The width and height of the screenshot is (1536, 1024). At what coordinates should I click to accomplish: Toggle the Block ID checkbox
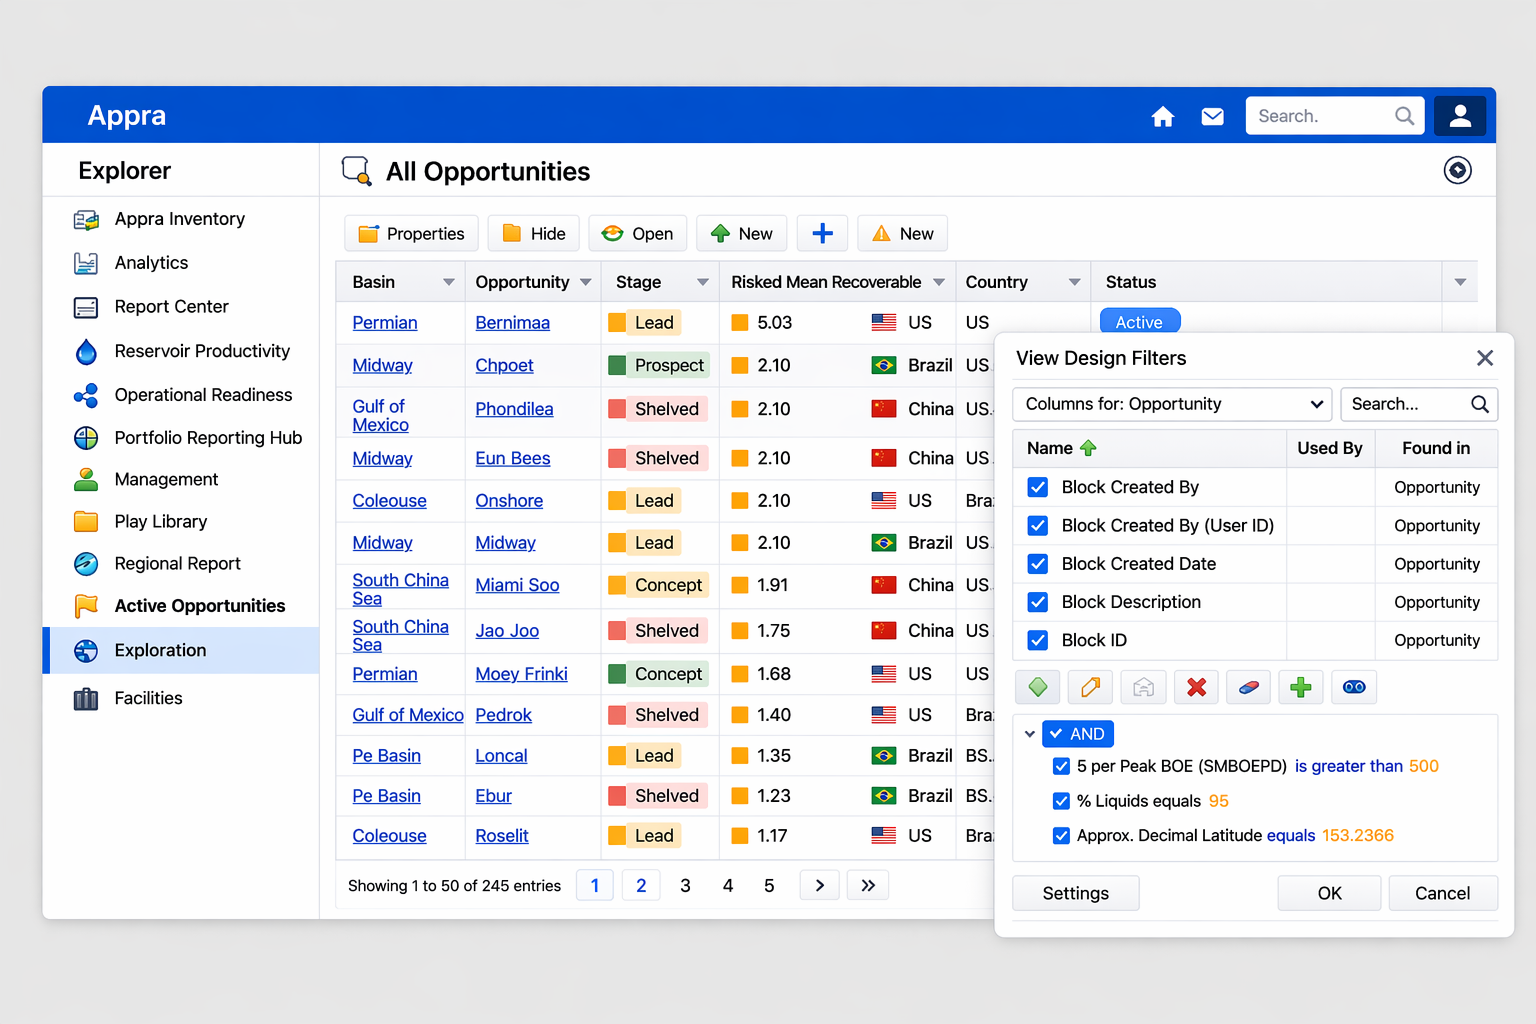[x=1038, y=640]
